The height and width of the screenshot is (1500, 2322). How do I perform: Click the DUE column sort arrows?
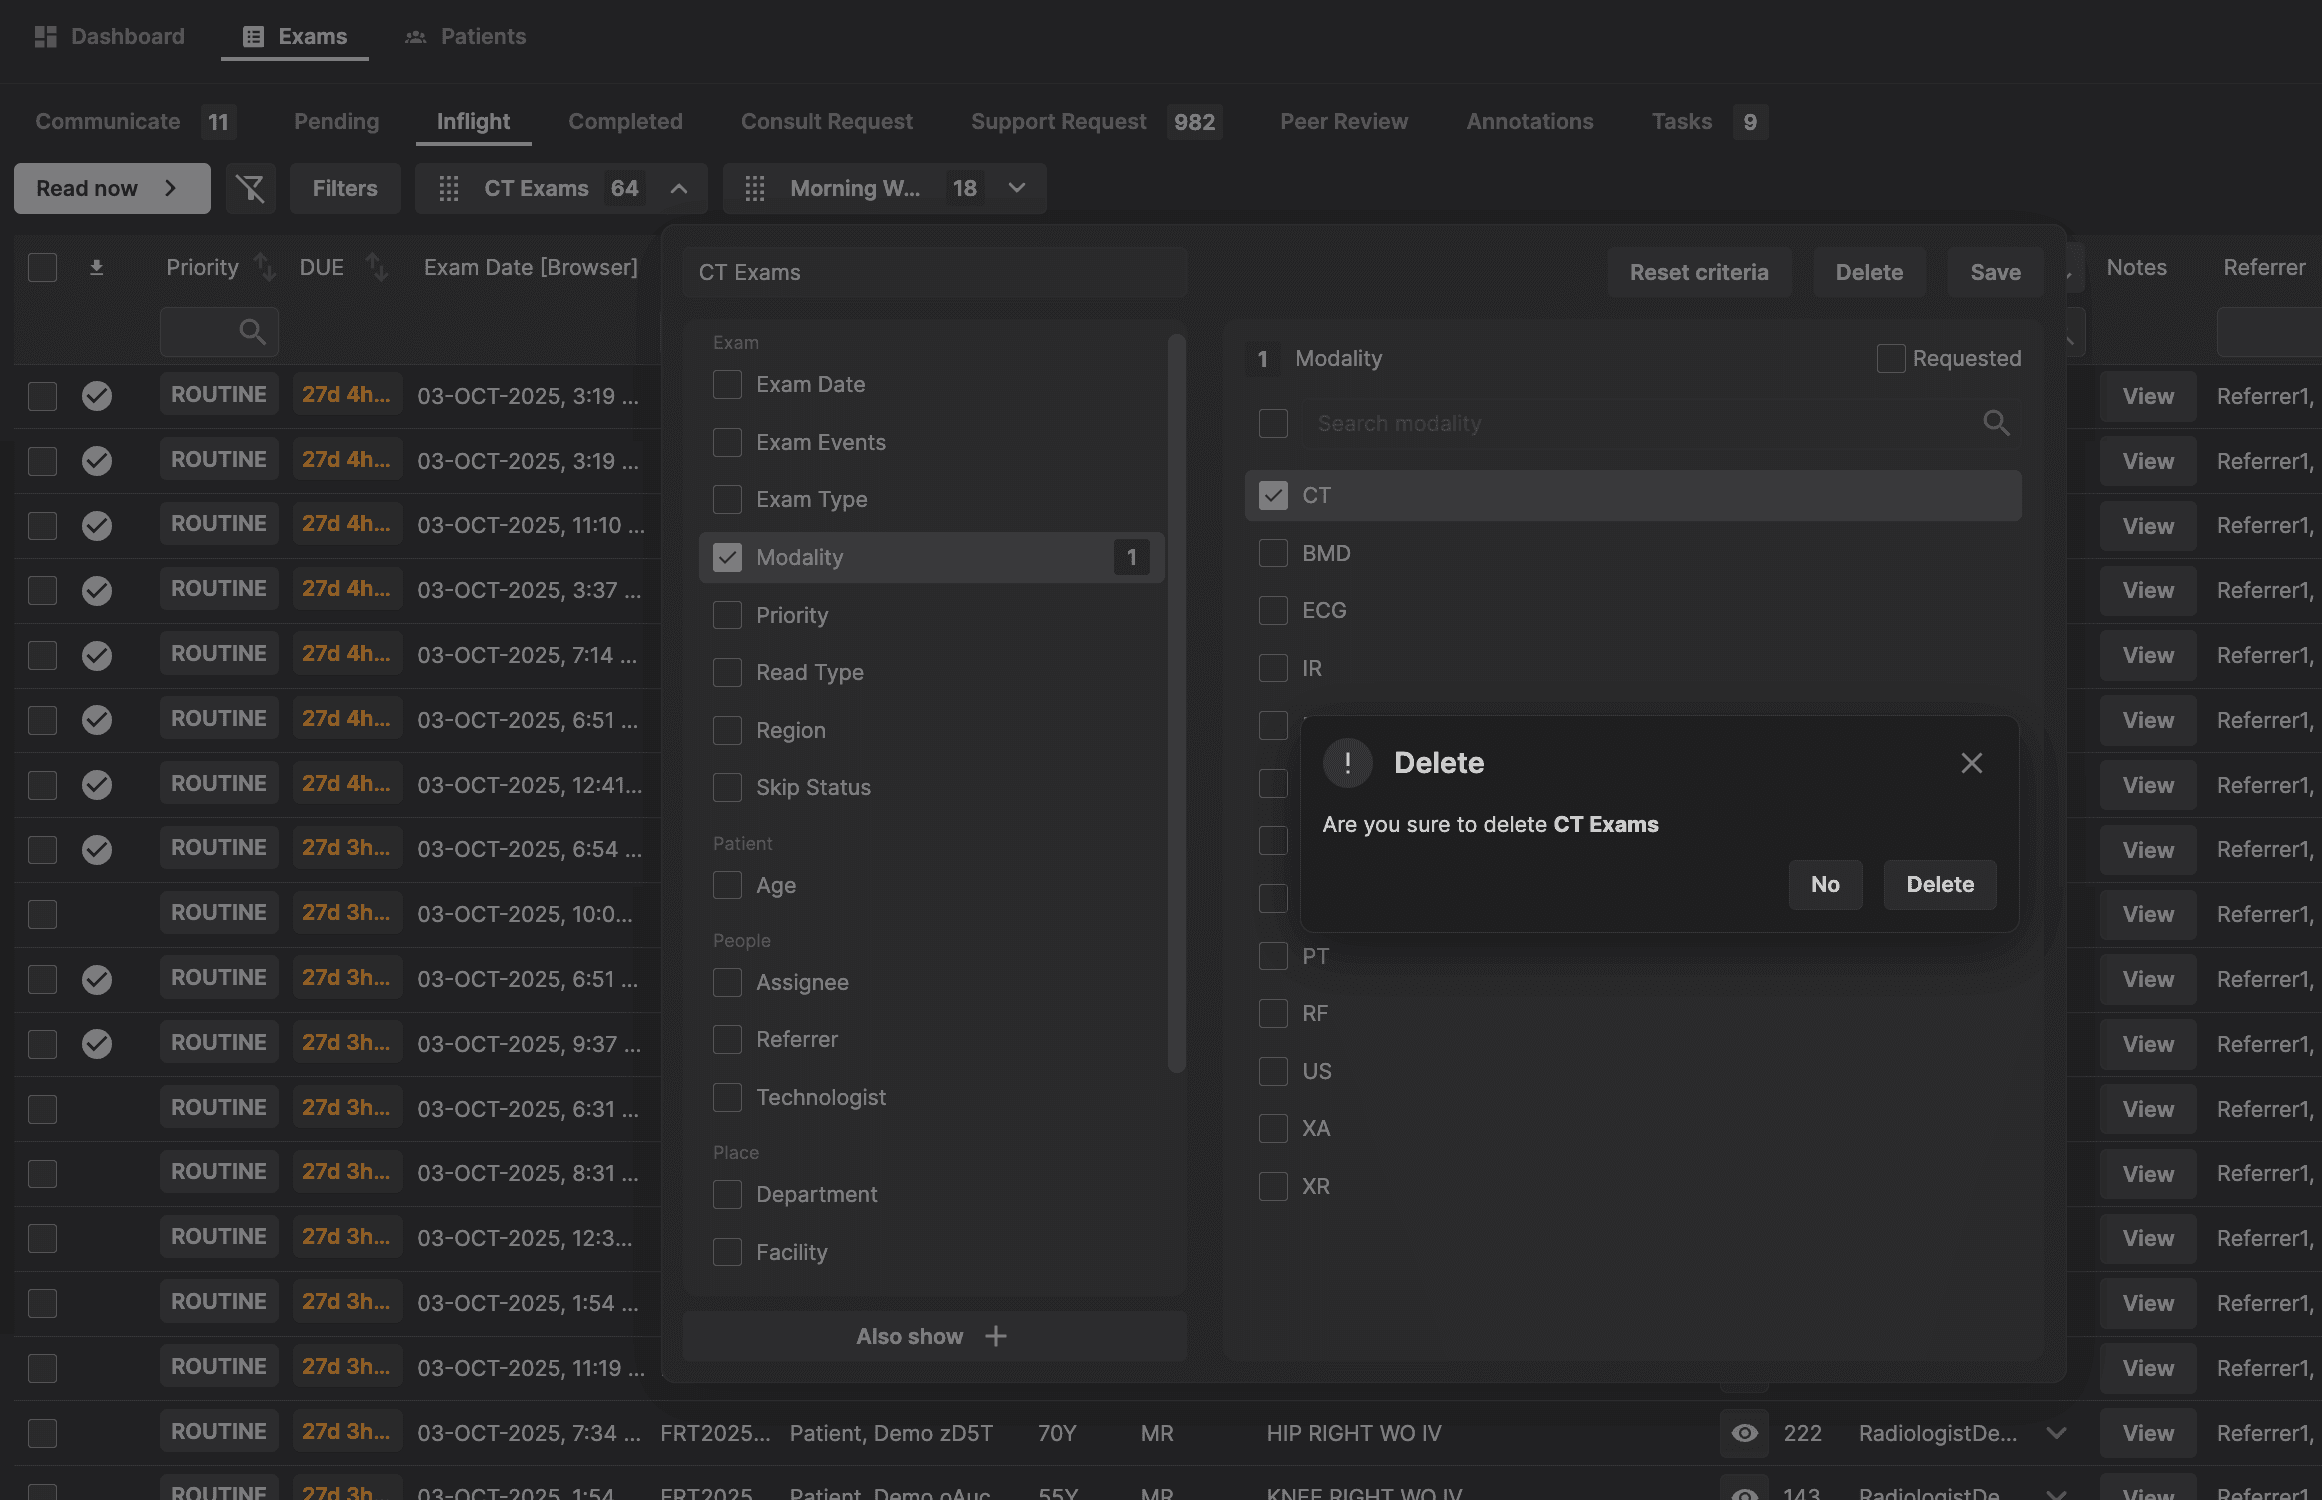pos(376,267)
